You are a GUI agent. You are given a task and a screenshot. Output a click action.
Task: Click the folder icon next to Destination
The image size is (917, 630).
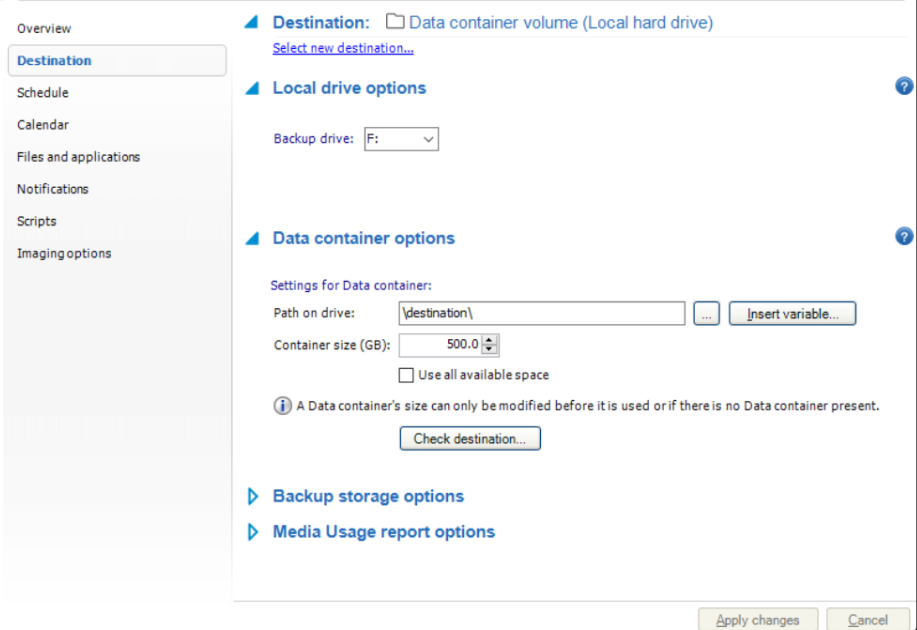(394, 22)
